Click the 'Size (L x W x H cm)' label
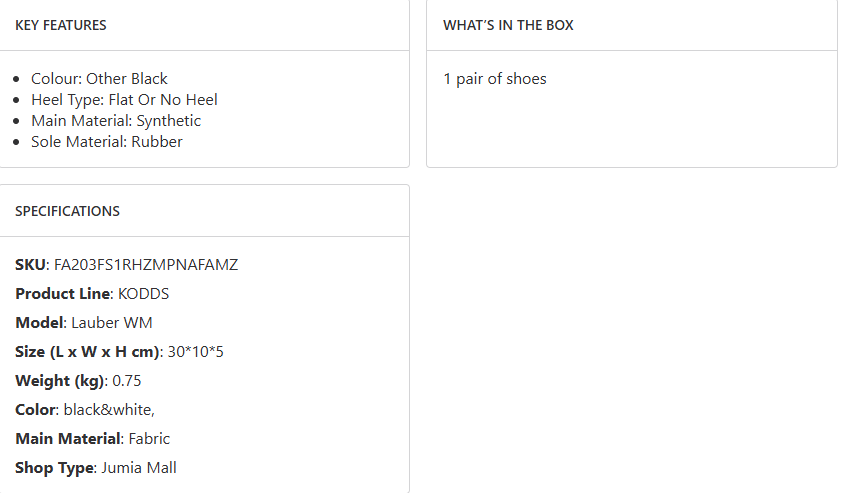The height and width of the screenshot is (493, 844). click(87, 352)
